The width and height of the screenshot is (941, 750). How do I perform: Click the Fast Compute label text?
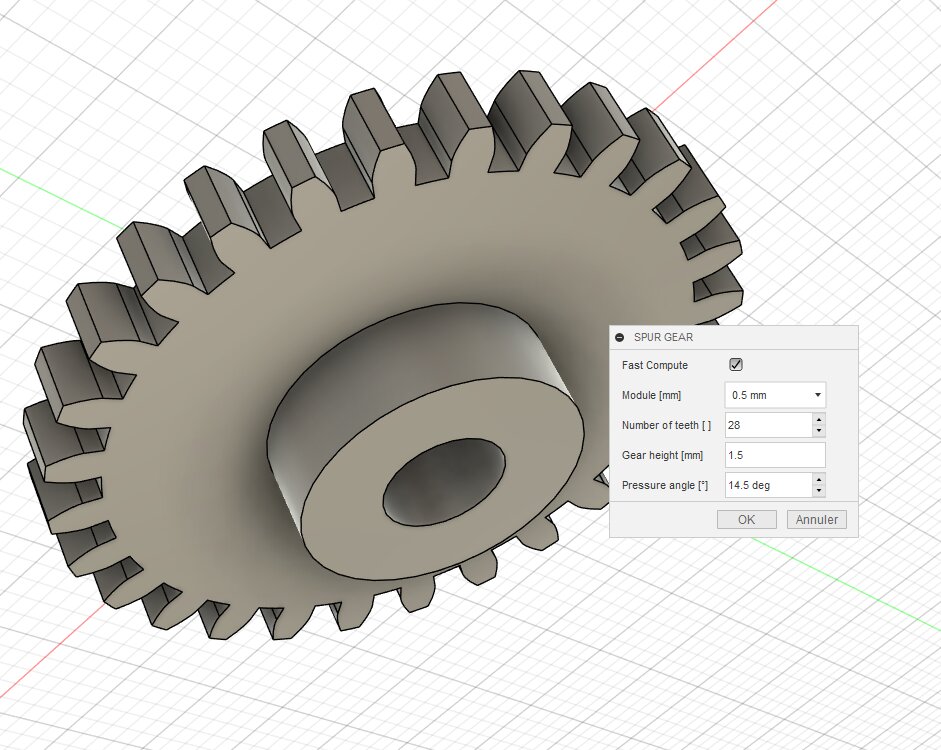tap(654, 366)
